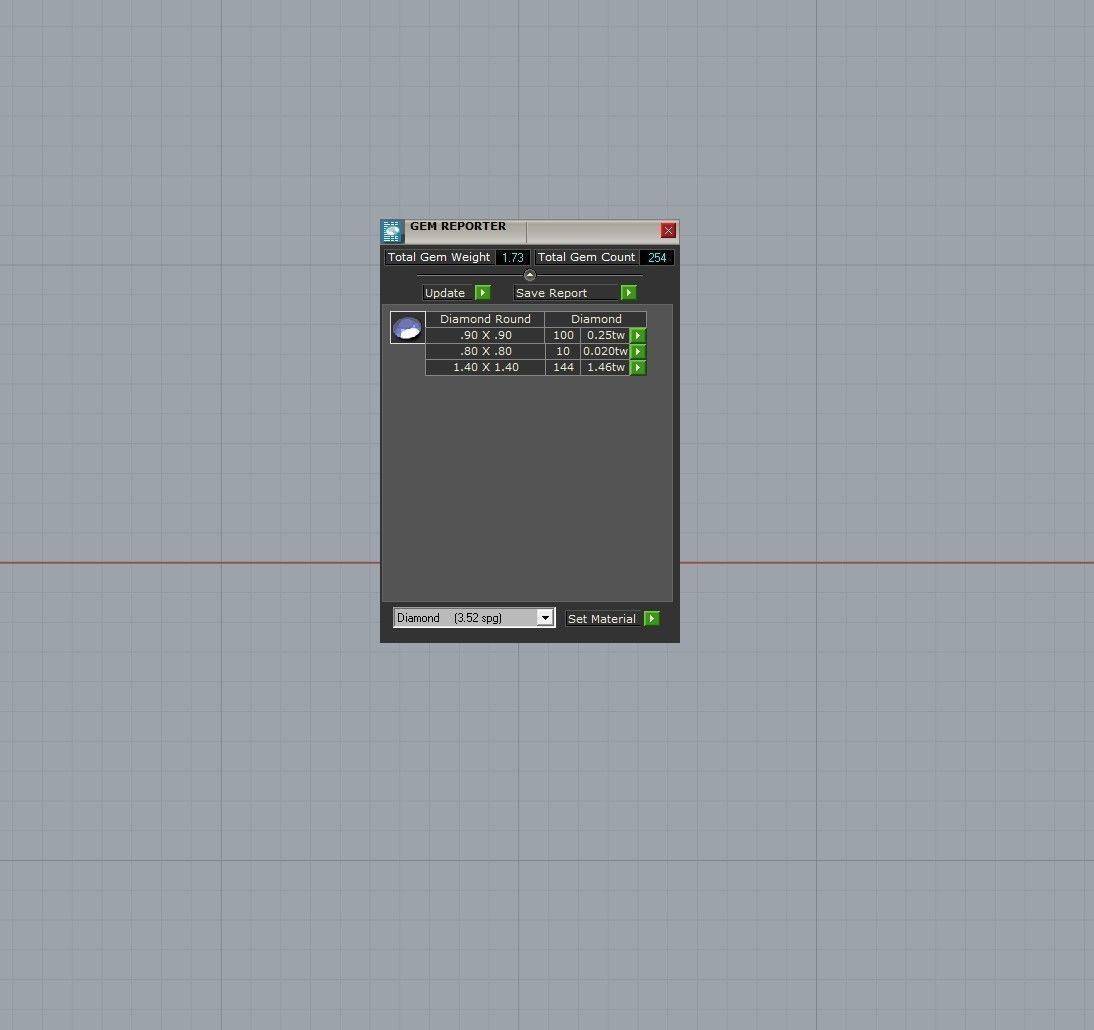Click the green arrow next to Update
This screenshot has height=1030, width=1094.
(x=483, y=292)
